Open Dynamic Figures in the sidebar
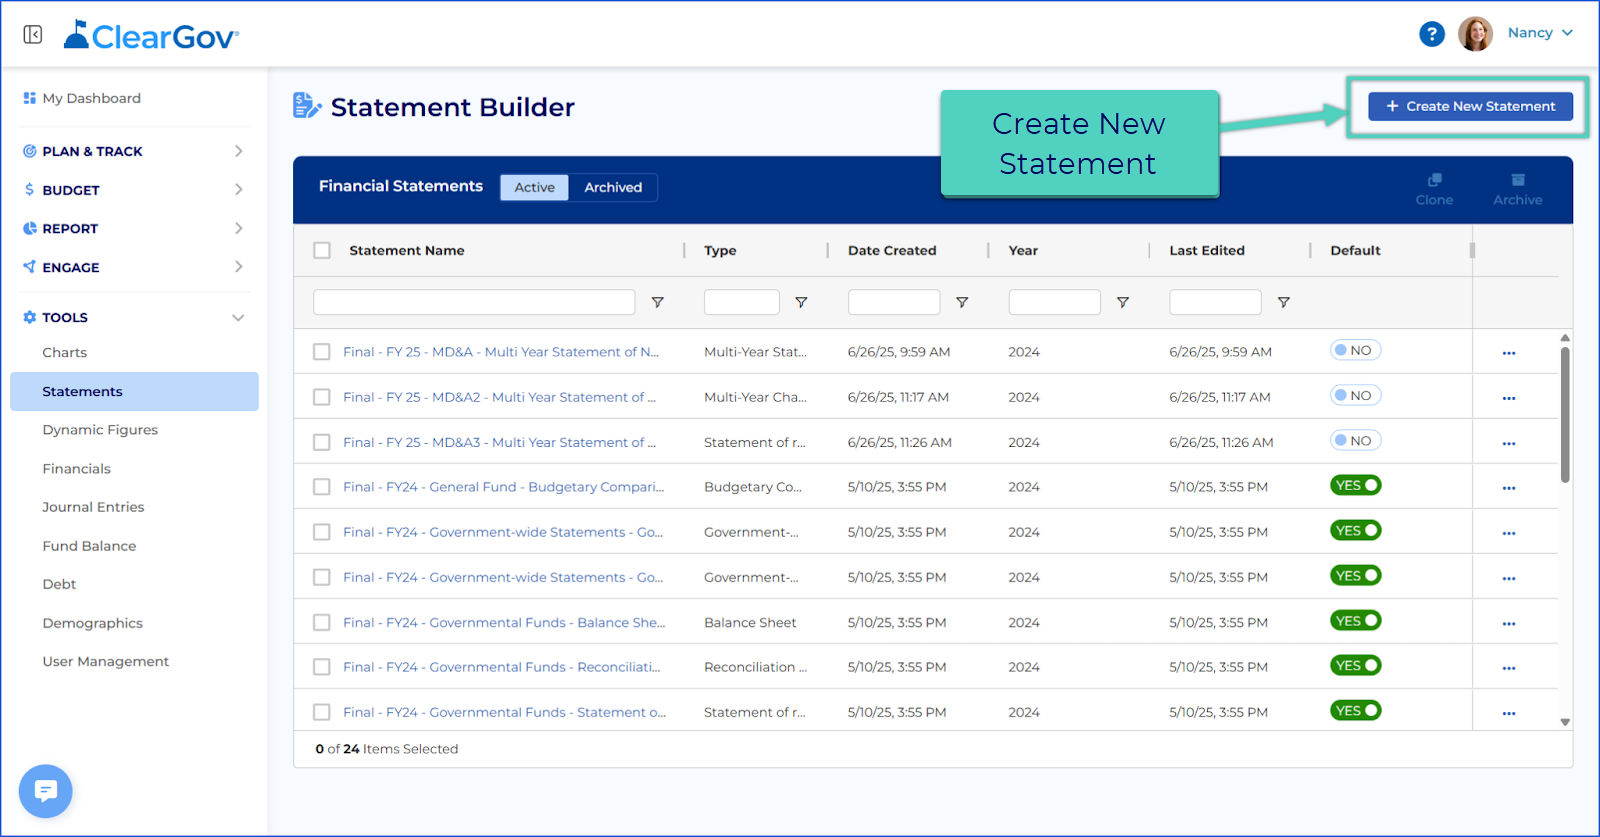The width and height of the screenshot is (1600, 837). (100, 430)
